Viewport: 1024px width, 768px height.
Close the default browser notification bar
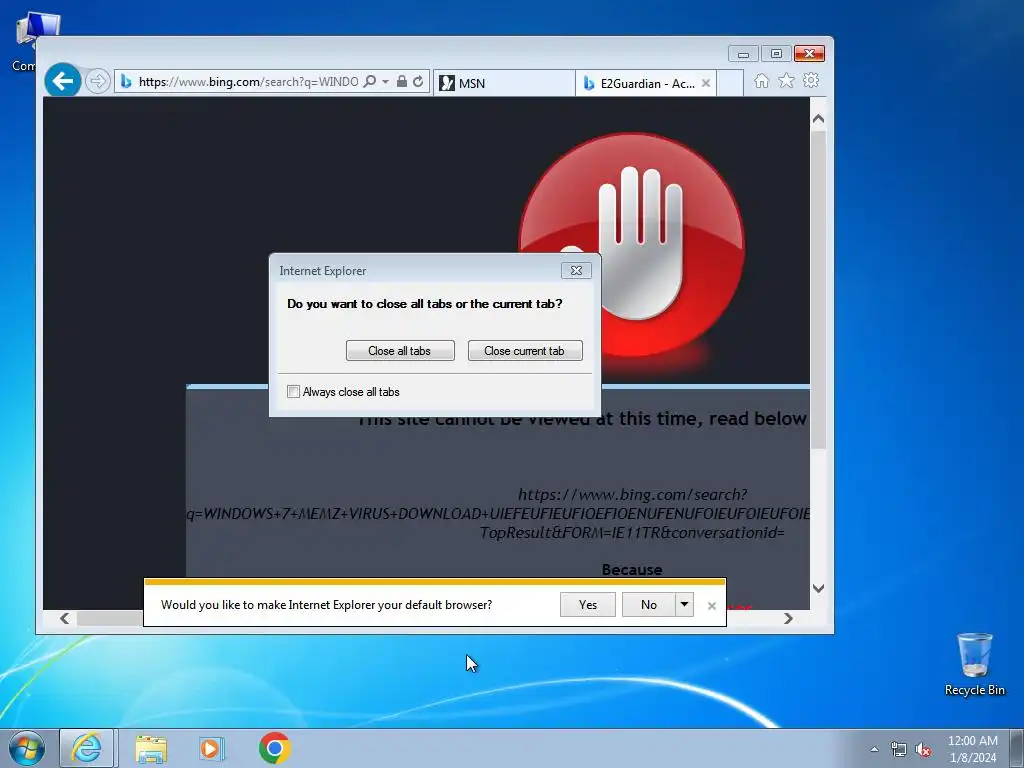[x=712, y=606]
